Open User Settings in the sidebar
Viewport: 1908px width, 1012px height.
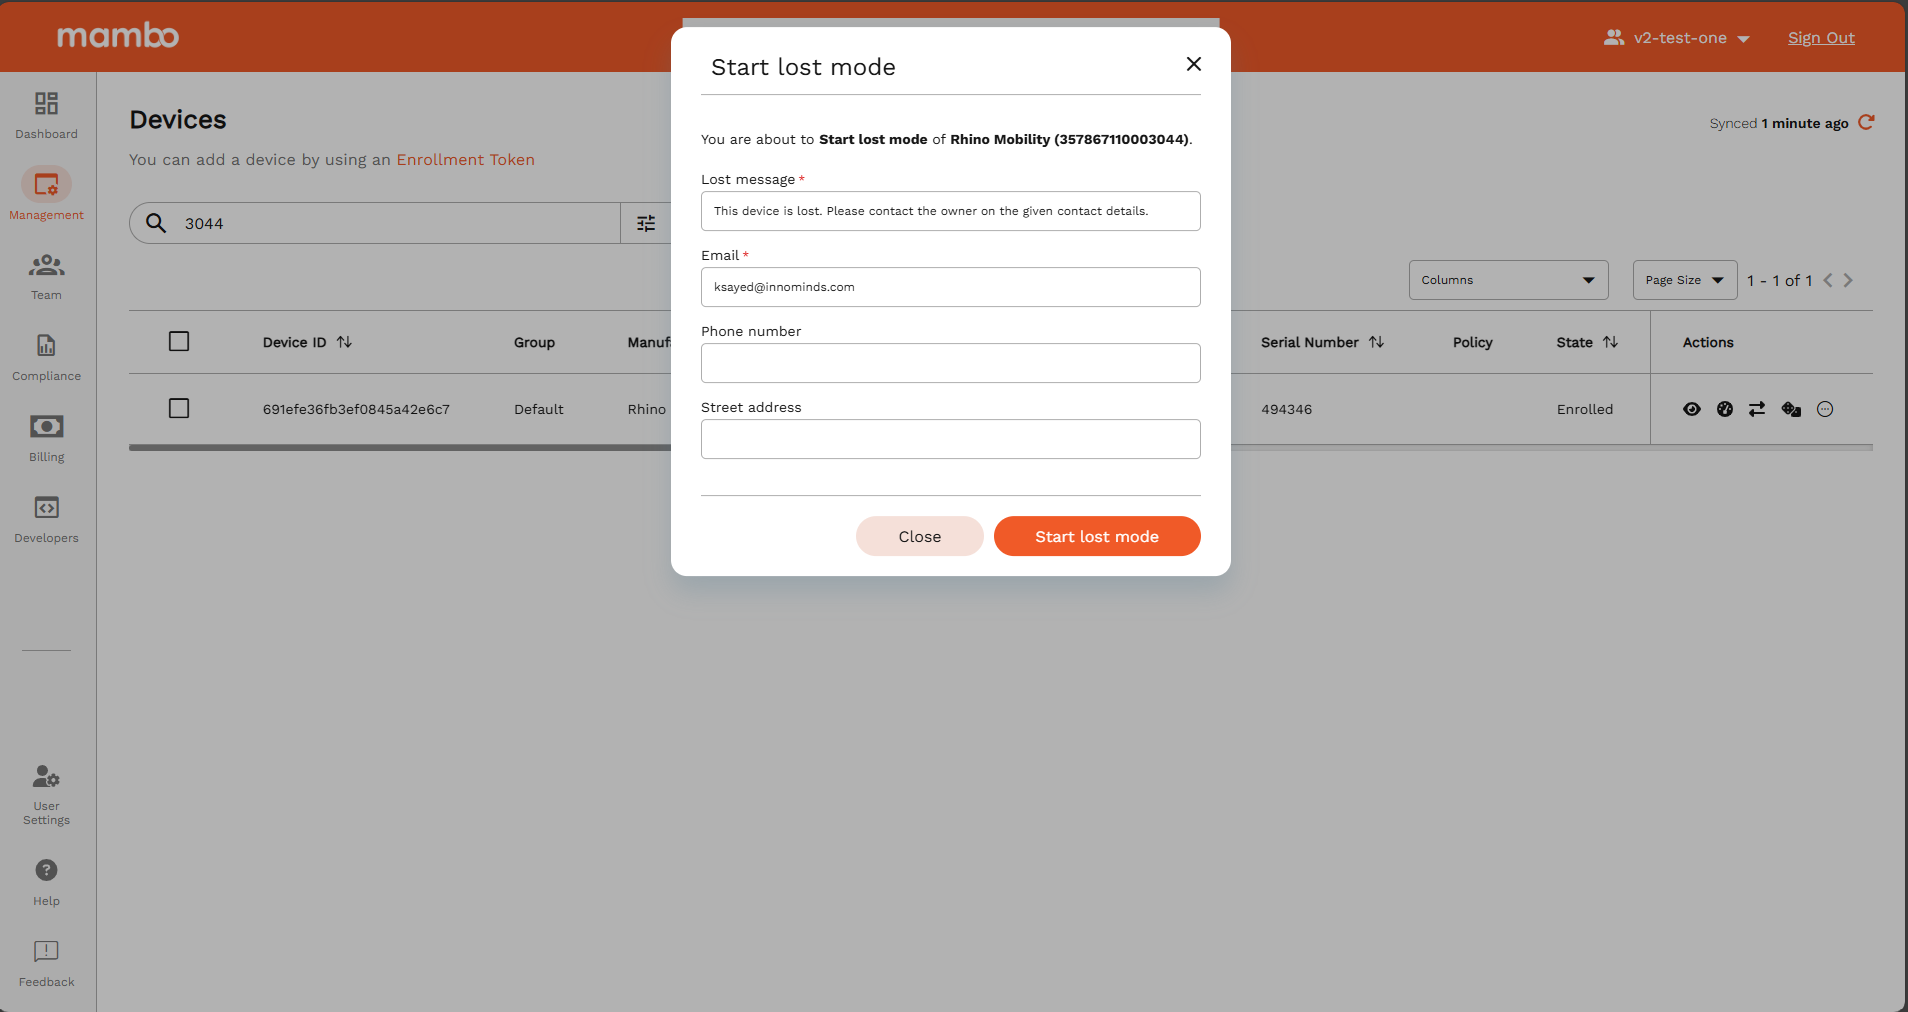point(46,795)
